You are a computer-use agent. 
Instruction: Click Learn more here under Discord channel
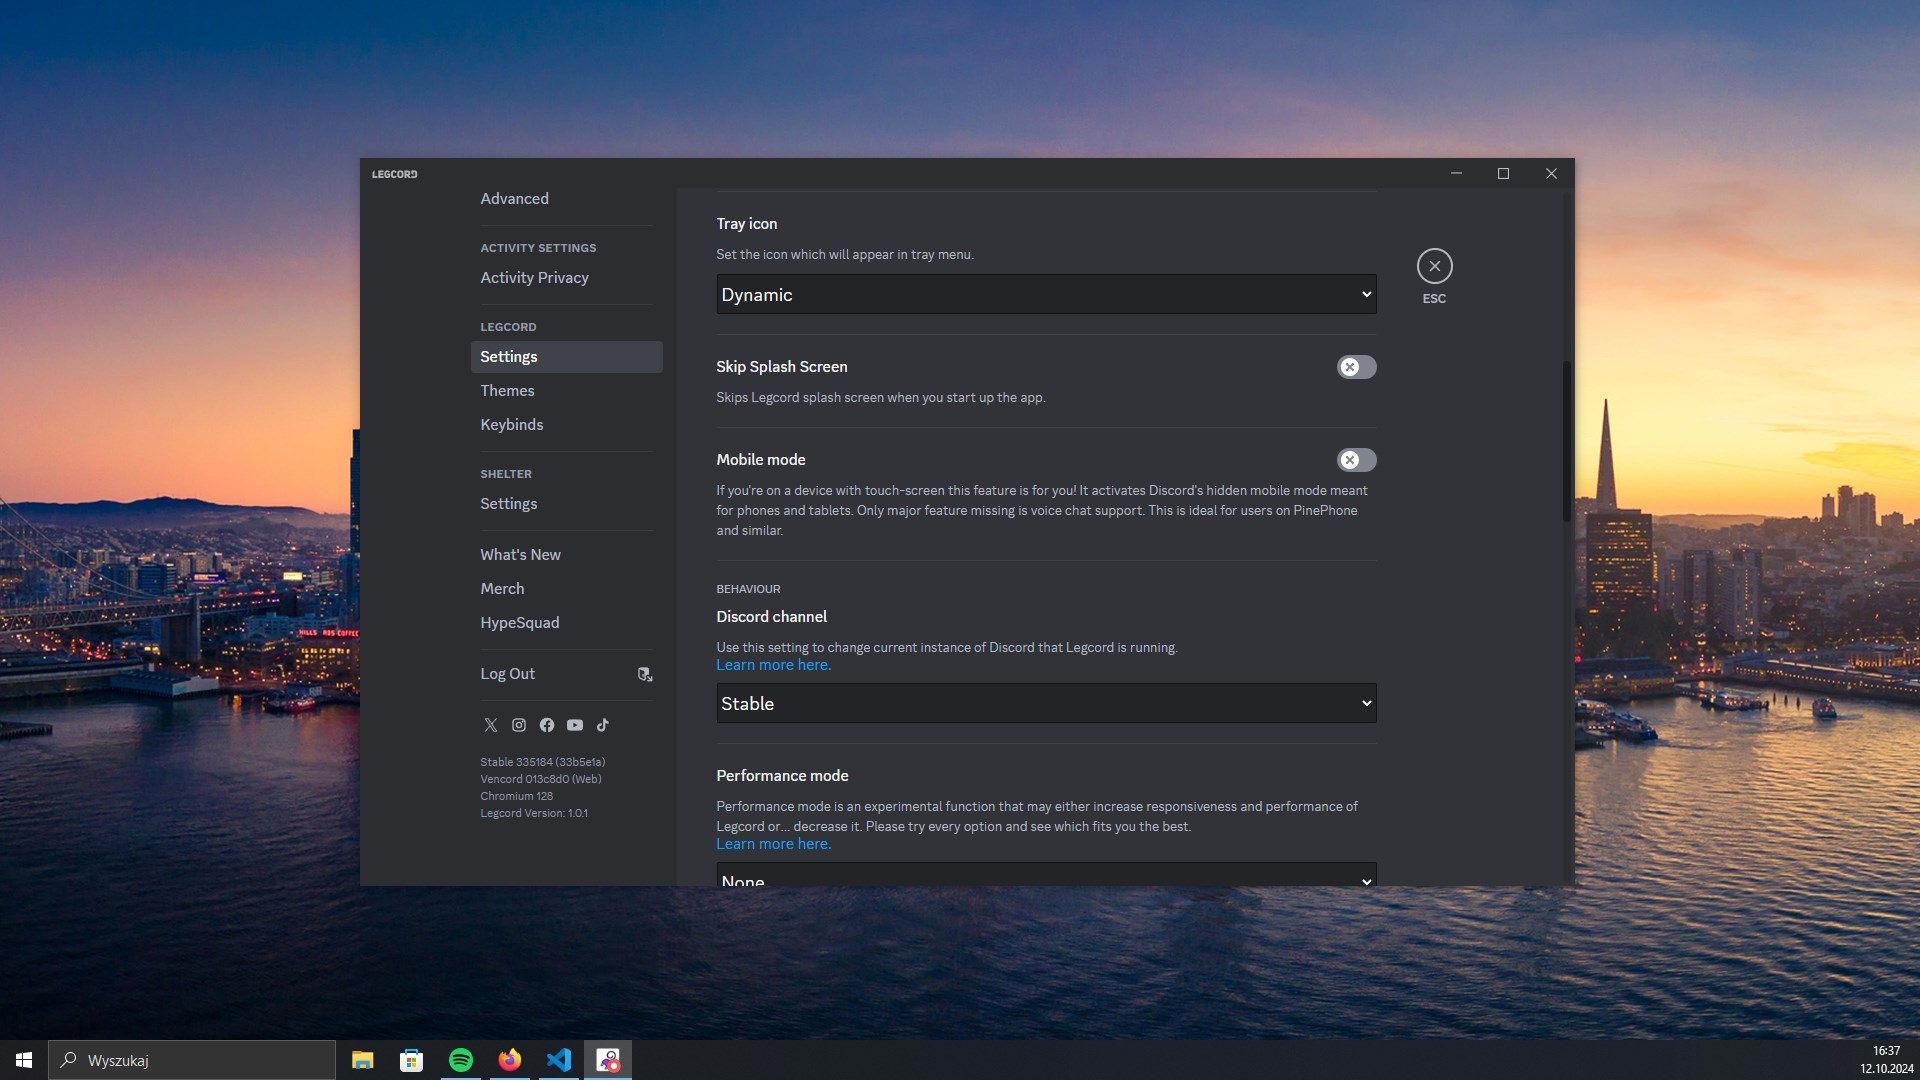(773, 664)
